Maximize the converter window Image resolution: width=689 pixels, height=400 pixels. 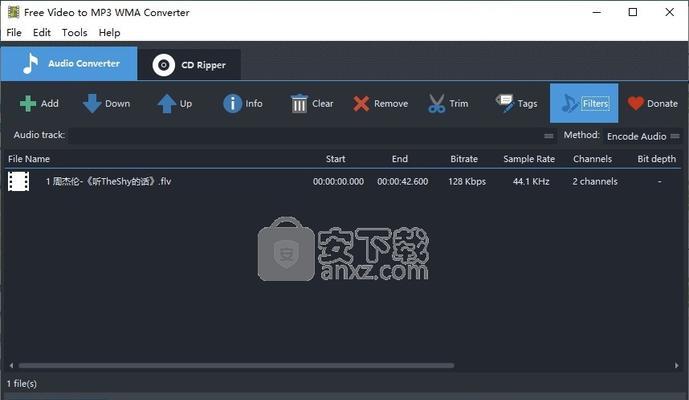click(633, 12)
